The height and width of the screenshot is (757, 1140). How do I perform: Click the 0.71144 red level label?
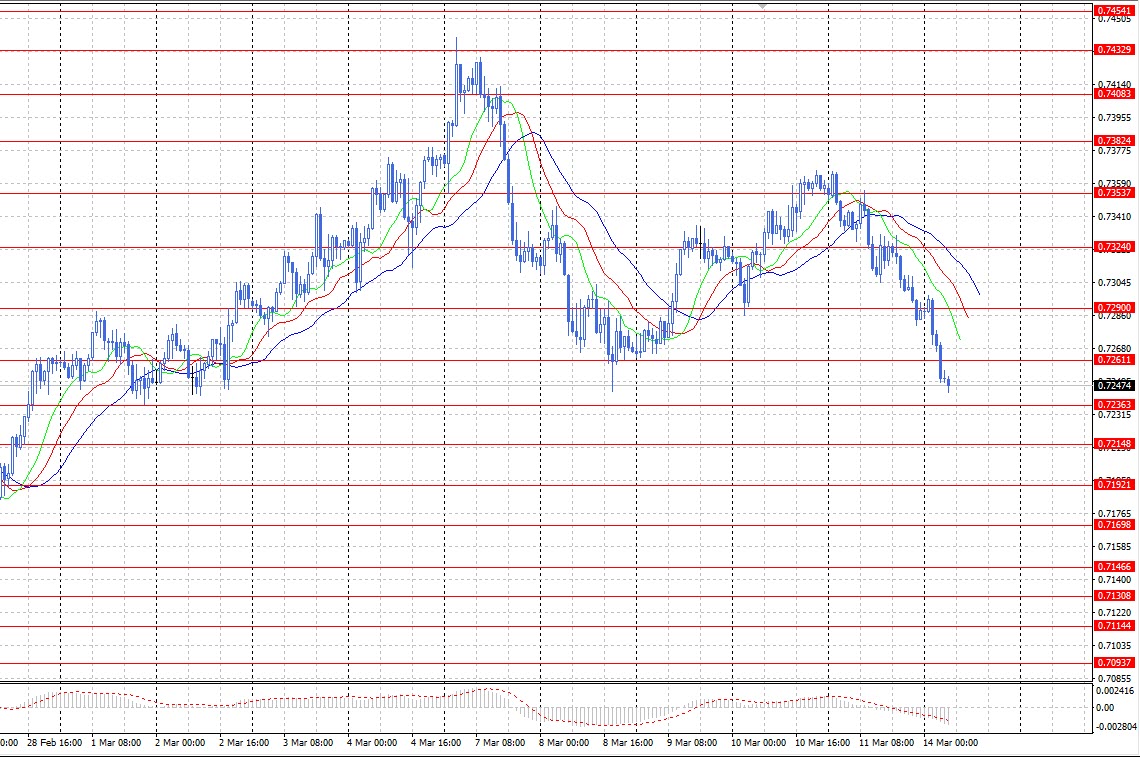click(1114, 626)
